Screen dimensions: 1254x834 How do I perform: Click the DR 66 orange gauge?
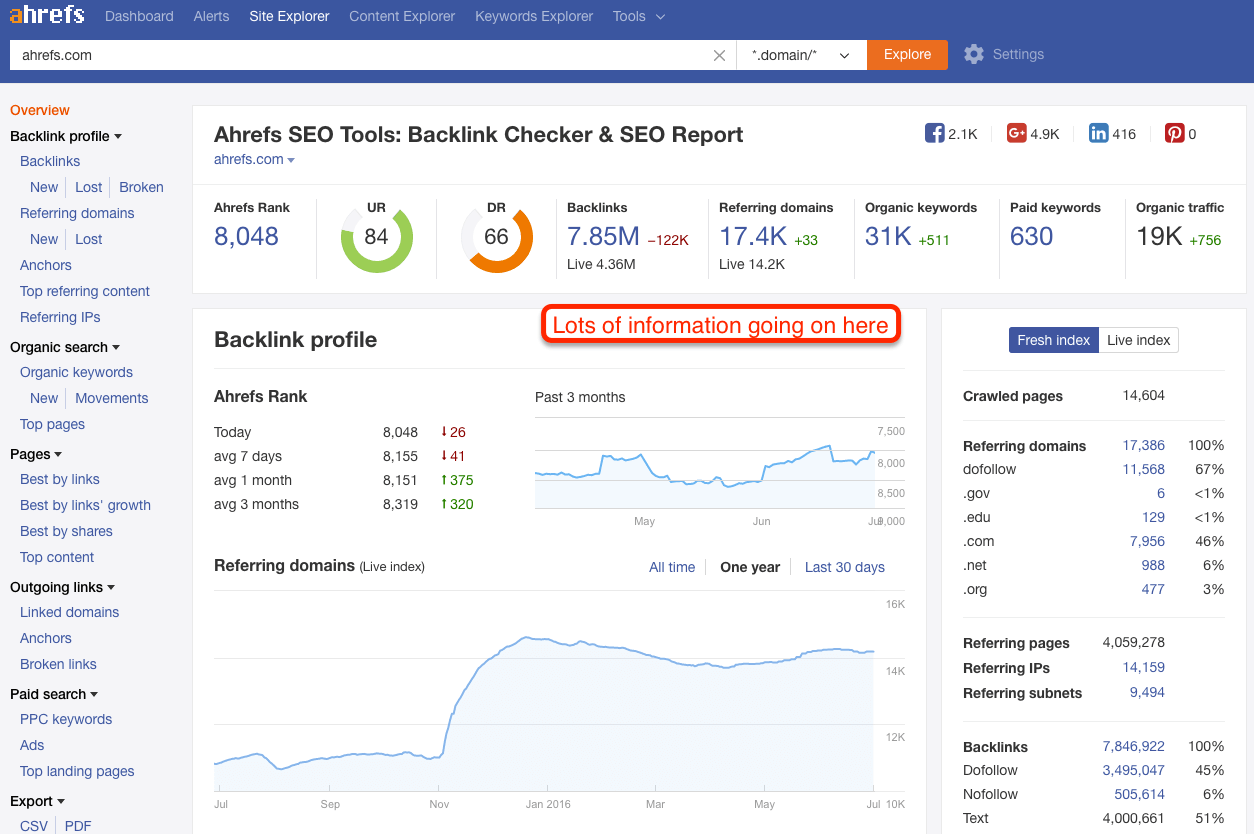(x=496, y=237)
